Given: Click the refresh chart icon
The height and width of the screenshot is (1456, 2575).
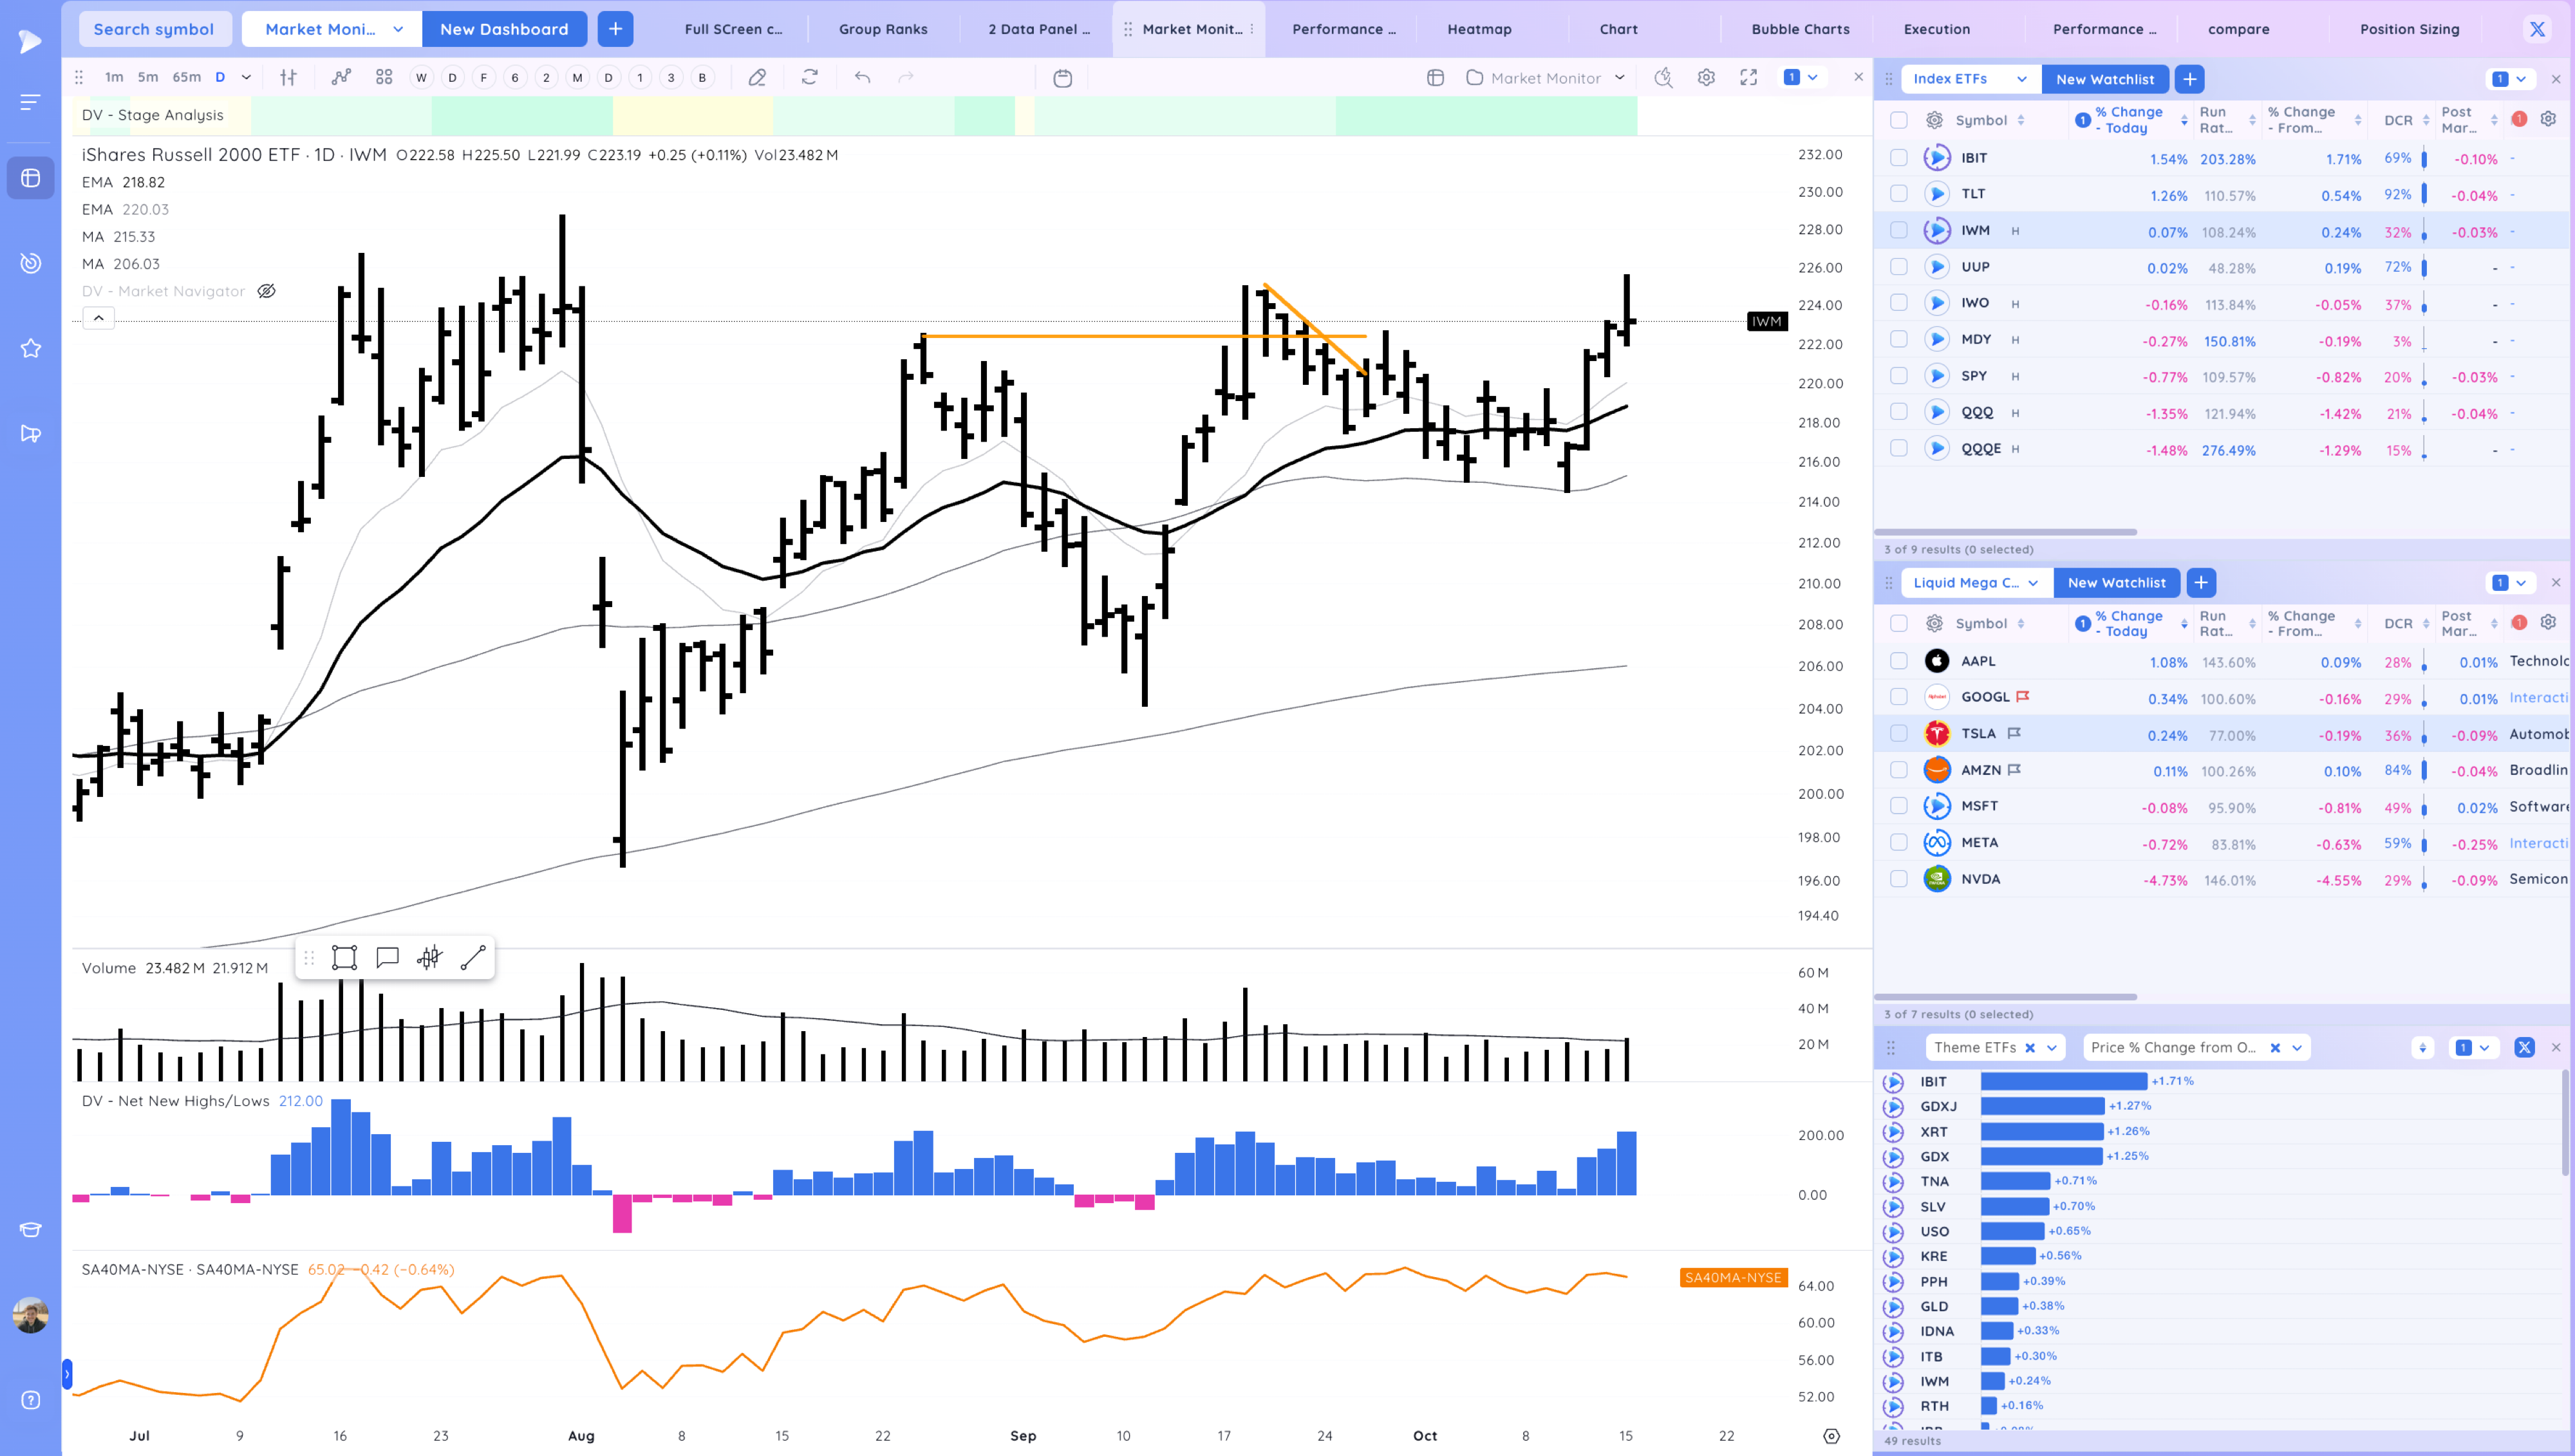Looking at the screenshot, I should pyautogui.click(x=810, y=77).
